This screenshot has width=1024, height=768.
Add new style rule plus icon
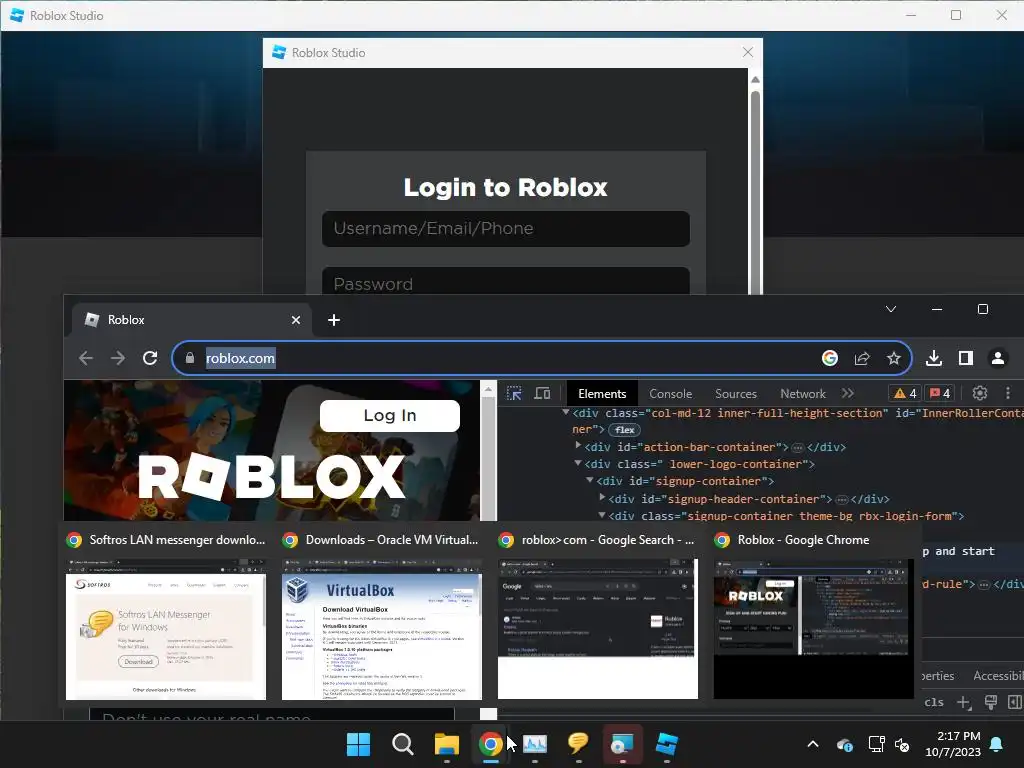click(x=963, y=702)
